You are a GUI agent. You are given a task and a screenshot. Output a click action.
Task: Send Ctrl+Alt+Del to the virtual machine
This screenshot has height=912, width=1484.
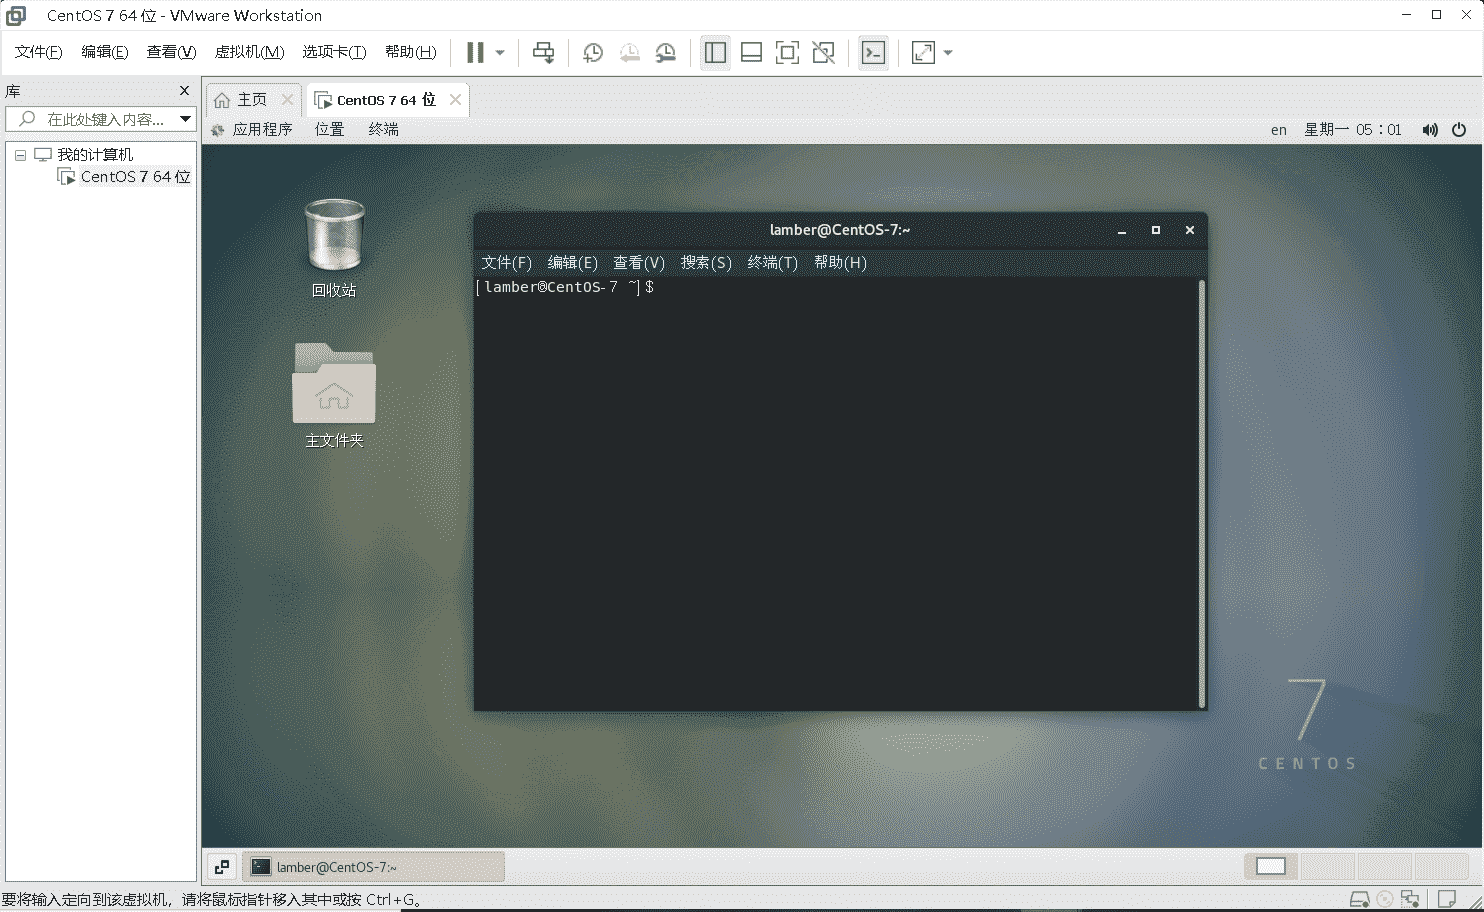[x=543, y=53]
